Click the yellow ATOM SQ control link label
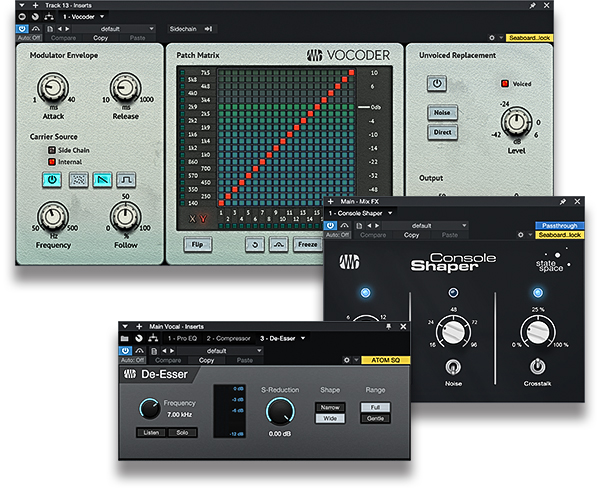This screenshot has height=488, width=600. point(386,360)
